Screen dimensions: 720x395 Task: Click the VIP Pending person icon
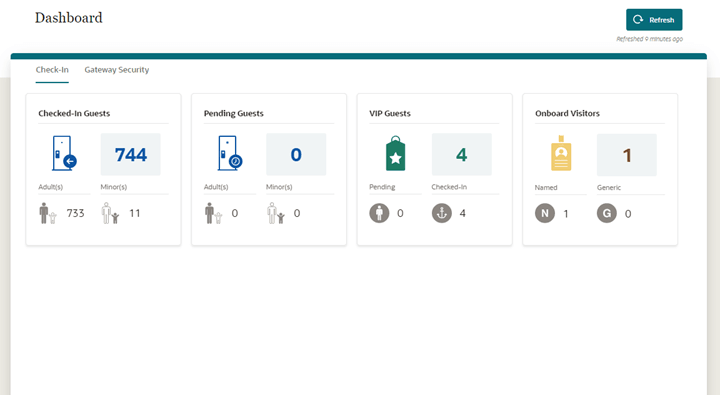click(x=379, y=213)
